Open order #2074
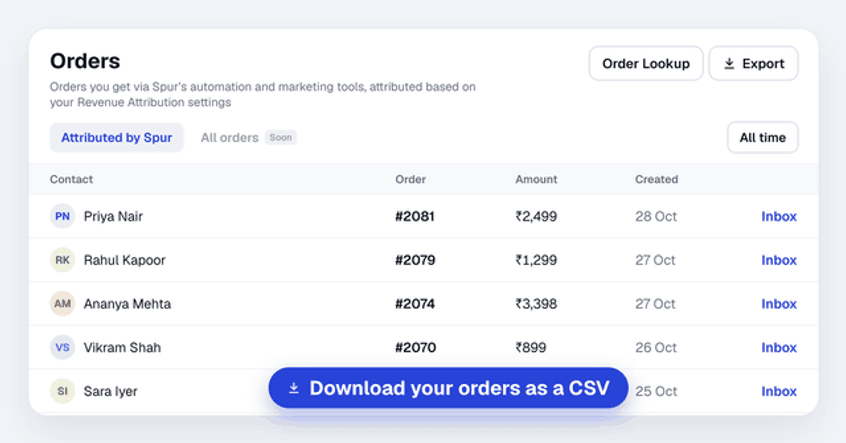 pos(415,304)
